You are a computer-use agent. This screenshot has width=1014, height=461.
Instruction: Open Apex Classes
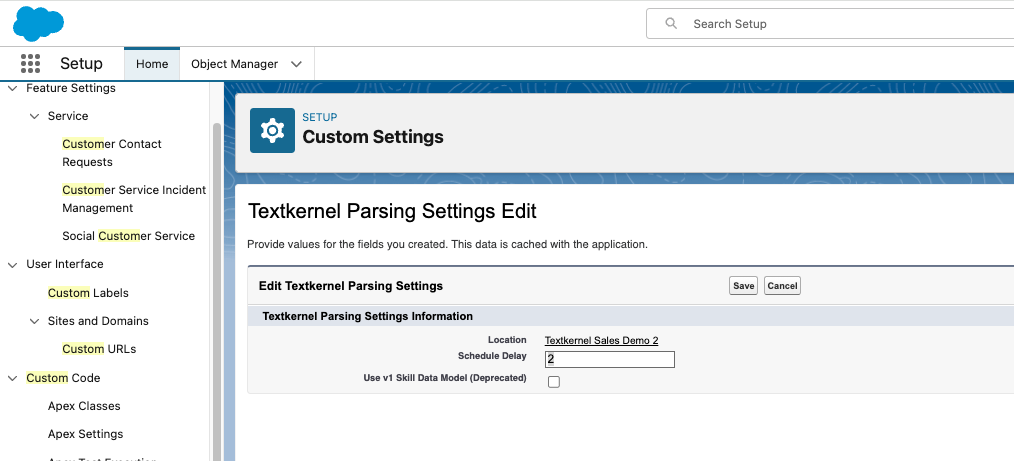[x=84, y=406]
